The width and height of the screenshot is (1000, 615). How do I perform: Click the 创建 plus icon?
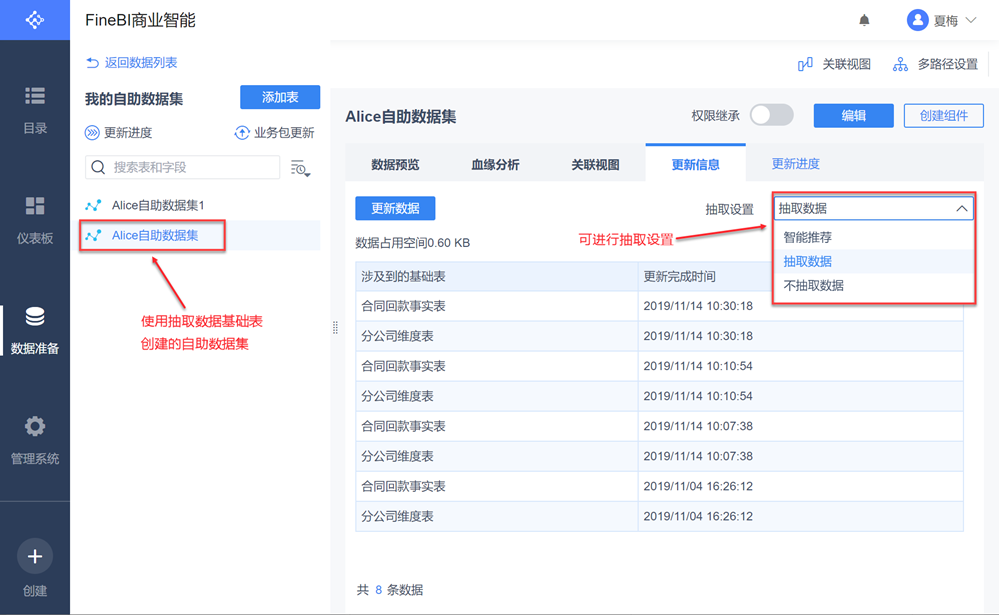pos(34,556)
